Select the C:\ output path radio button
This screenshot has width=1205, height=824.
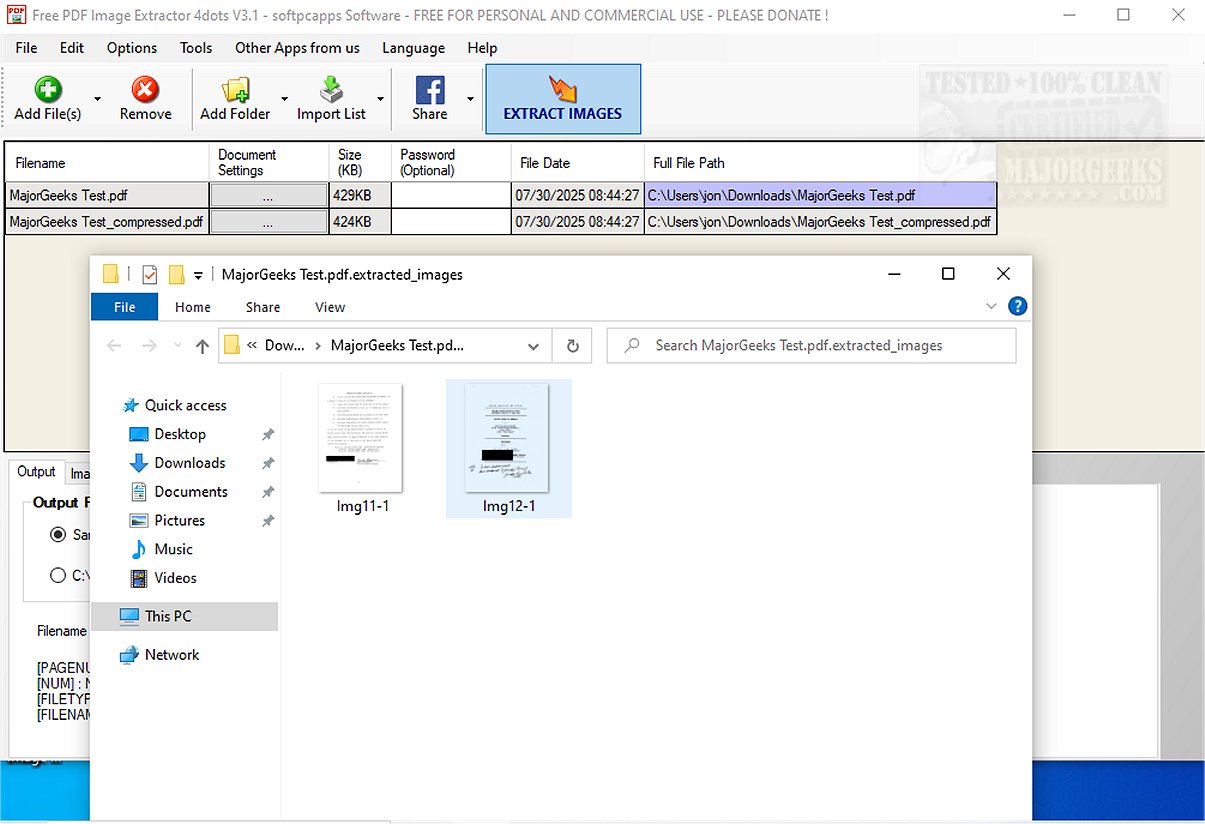coord(58,575)
